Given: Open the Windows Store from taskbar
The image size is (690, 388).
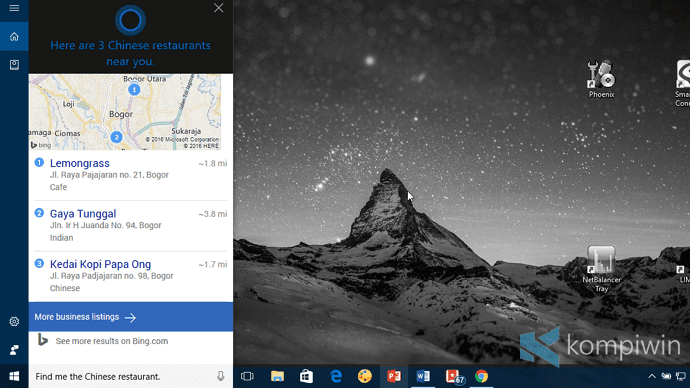Looking at the screenshot, I should coord(306,376).
